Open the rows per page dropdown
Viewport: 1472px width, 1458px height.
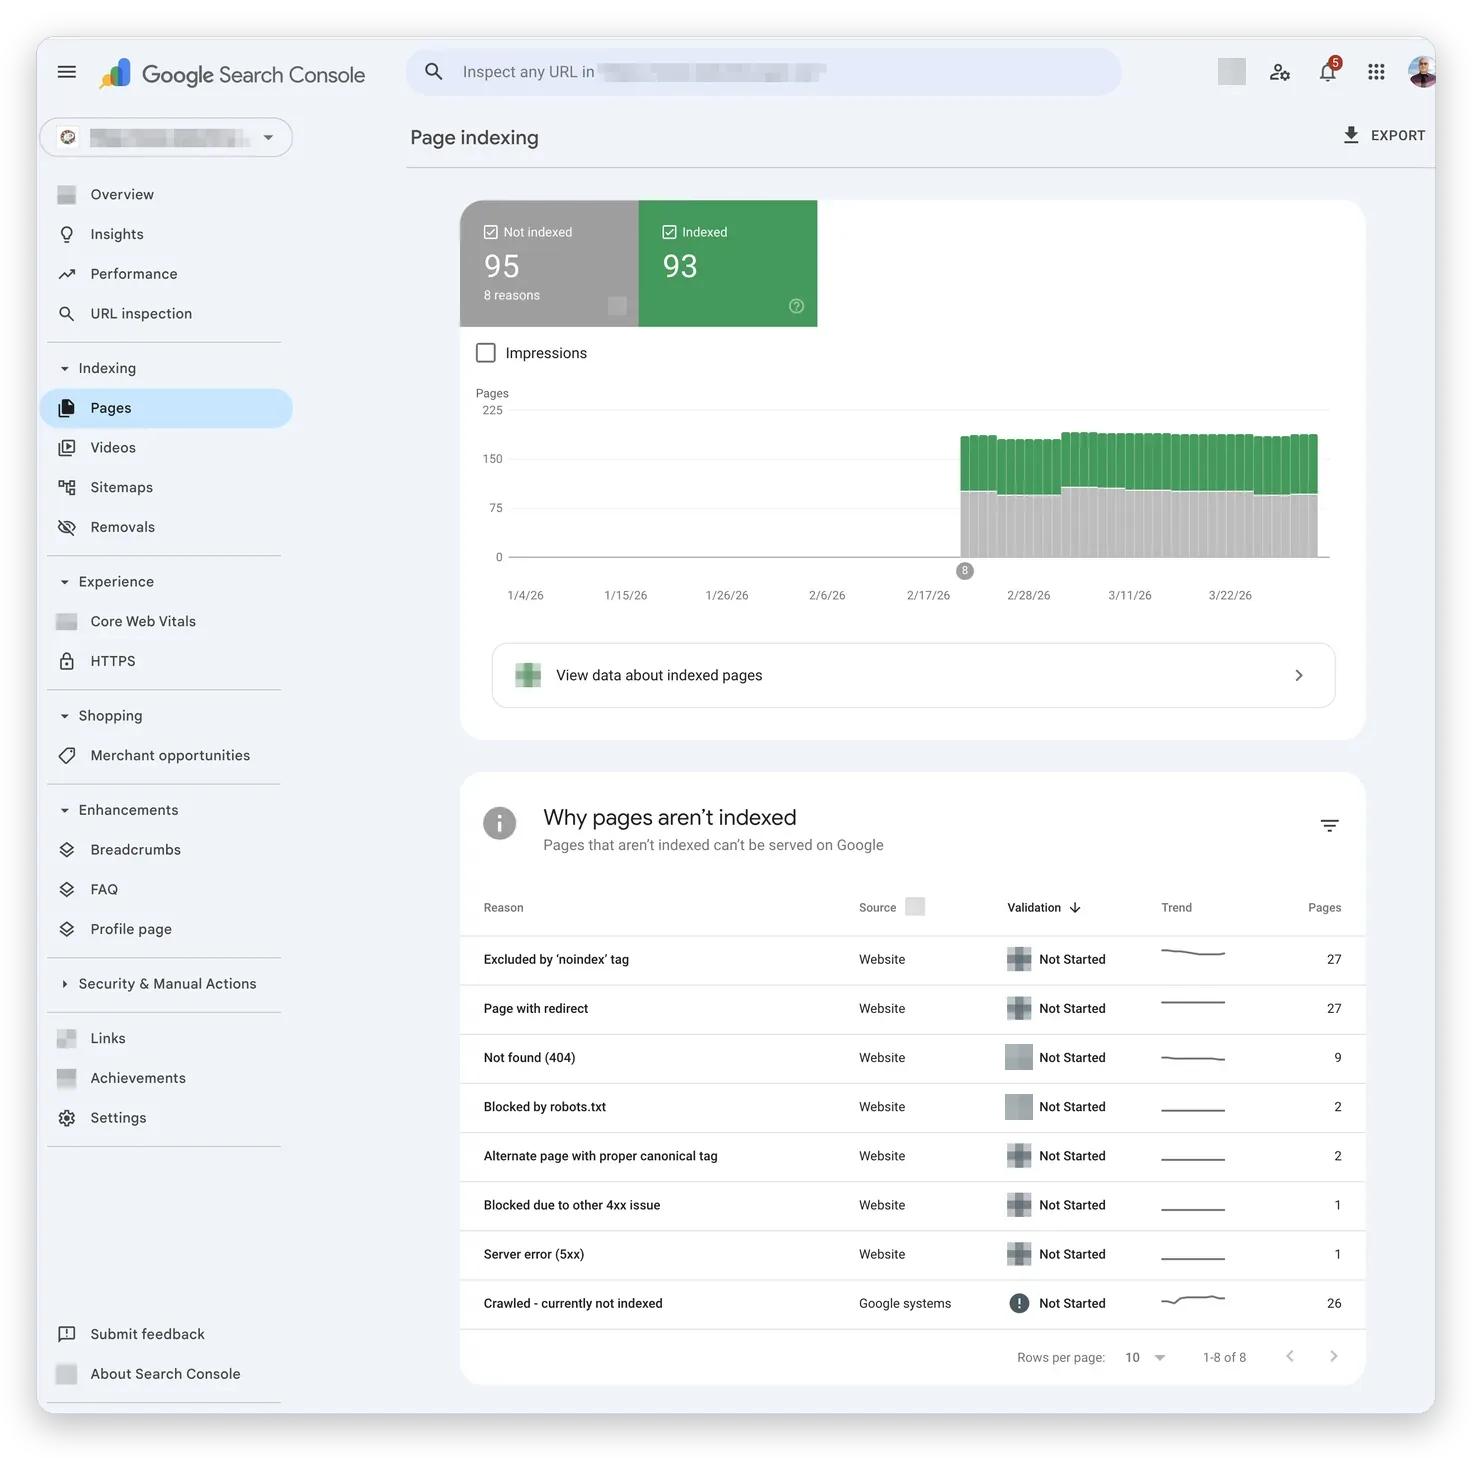(1146, 1357)
